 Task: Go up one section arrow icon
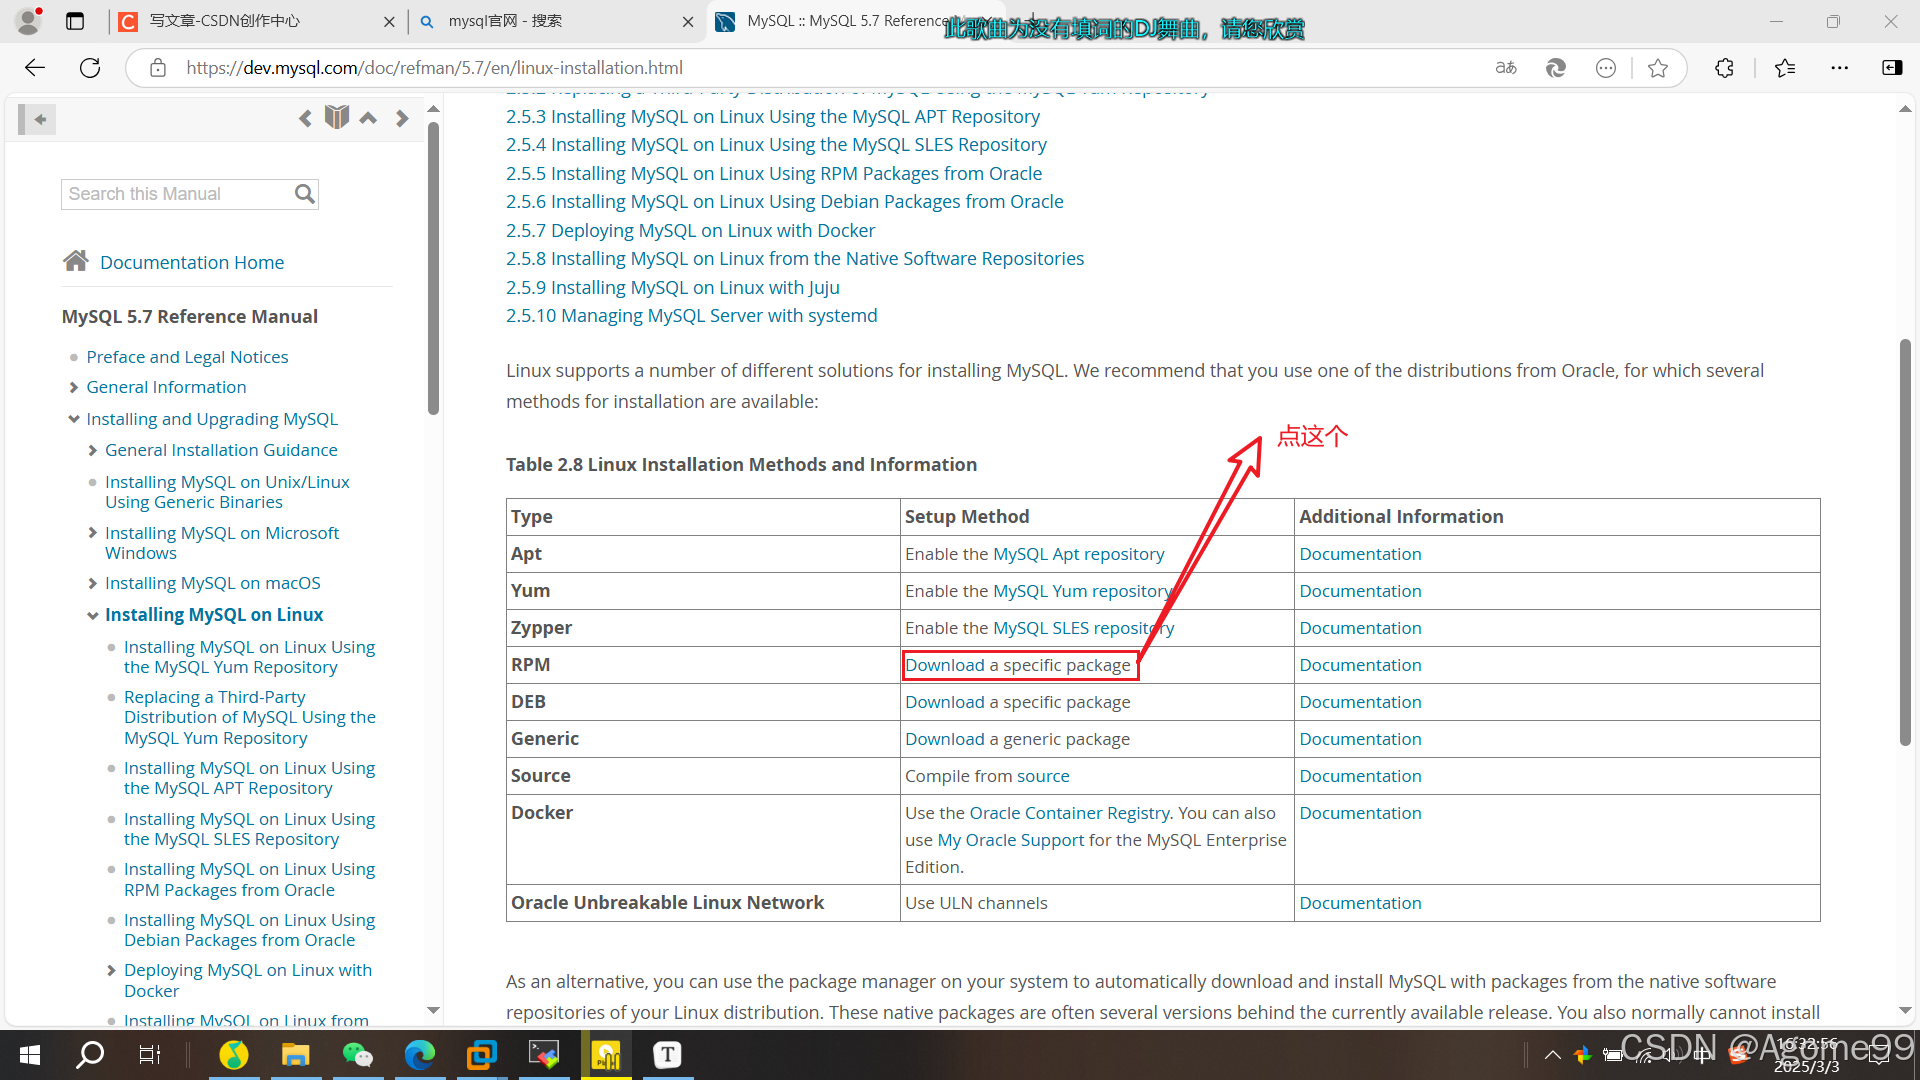tap(368, 119)
